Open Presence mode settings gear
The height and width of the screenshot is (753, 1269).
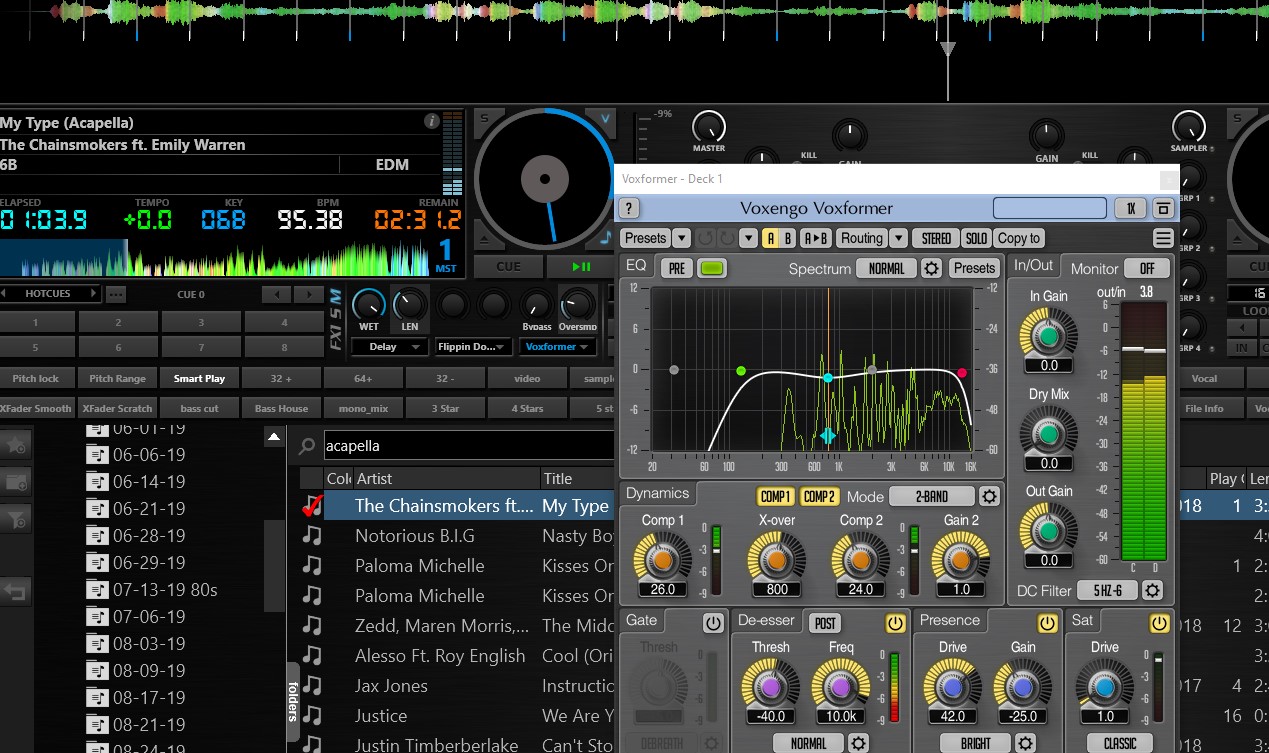[1025, 743]
